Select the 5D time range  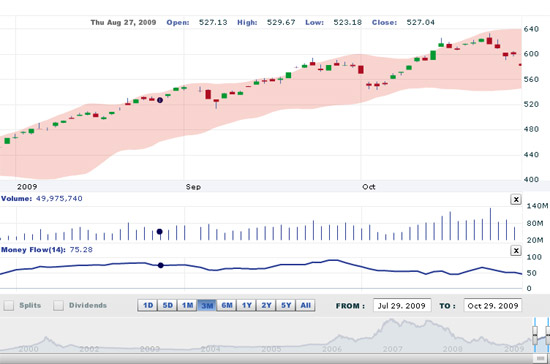pos(167,305)
